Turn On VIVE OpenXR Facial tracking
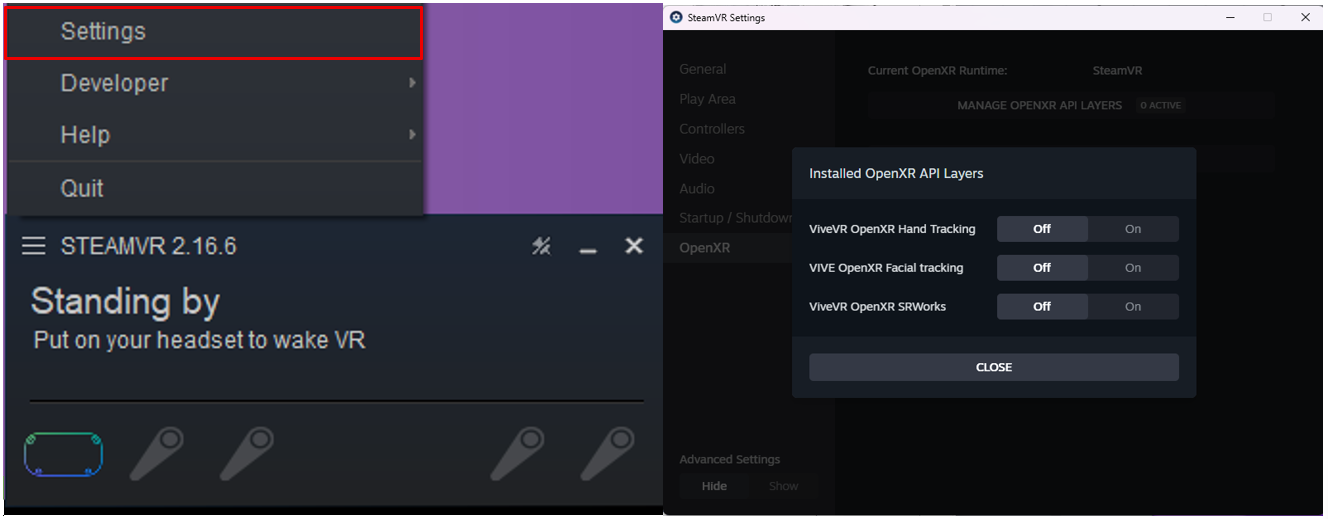This screenshot has width=1328, height=519. 1133,268
